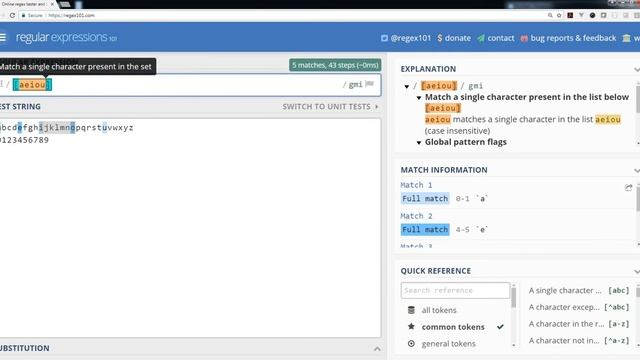Image resolution: width=640 pixels, height=360 pixels.
Task: Click the Twitter icon beside @regex101
Action: (384, 38)
